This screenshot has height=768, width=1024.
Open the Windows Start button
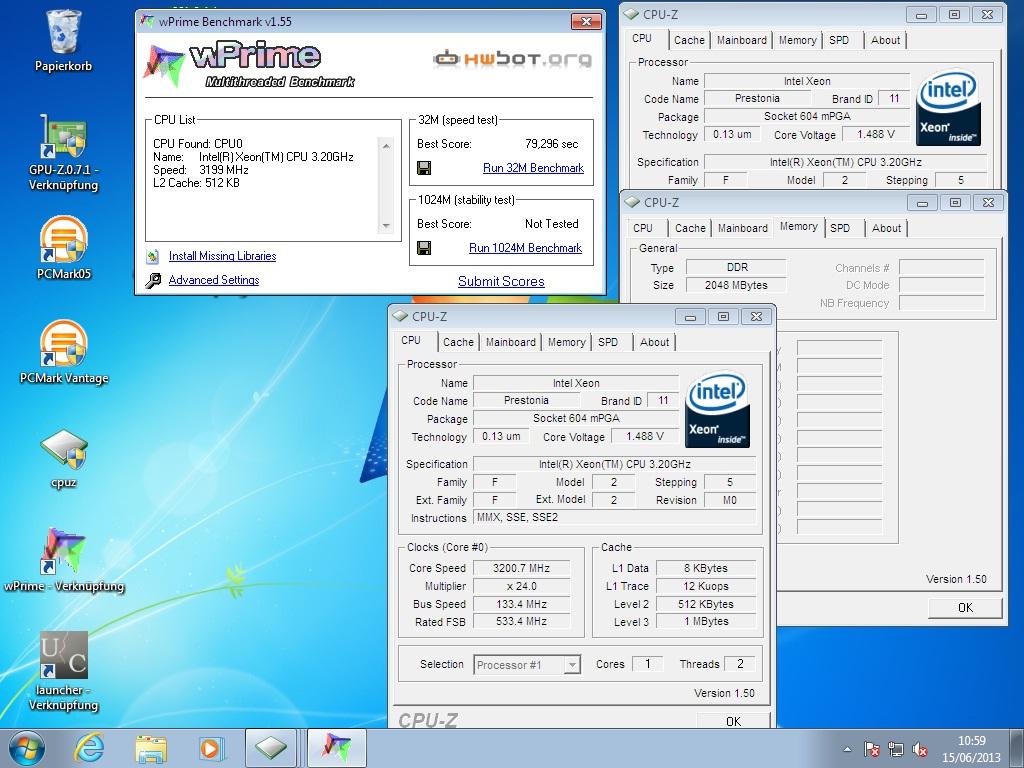(27, 748)
